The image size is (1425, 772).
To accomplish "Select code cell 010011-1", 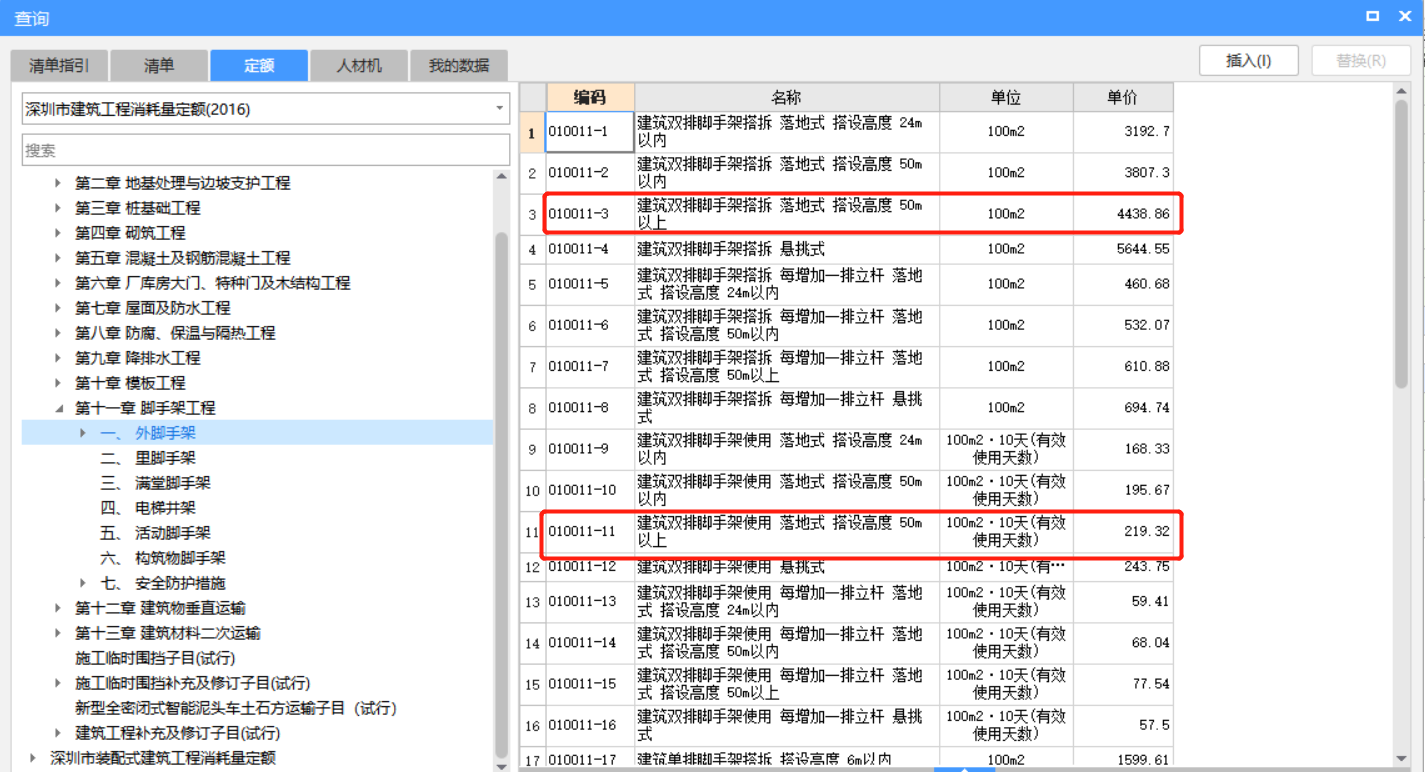I will [590, 132].
